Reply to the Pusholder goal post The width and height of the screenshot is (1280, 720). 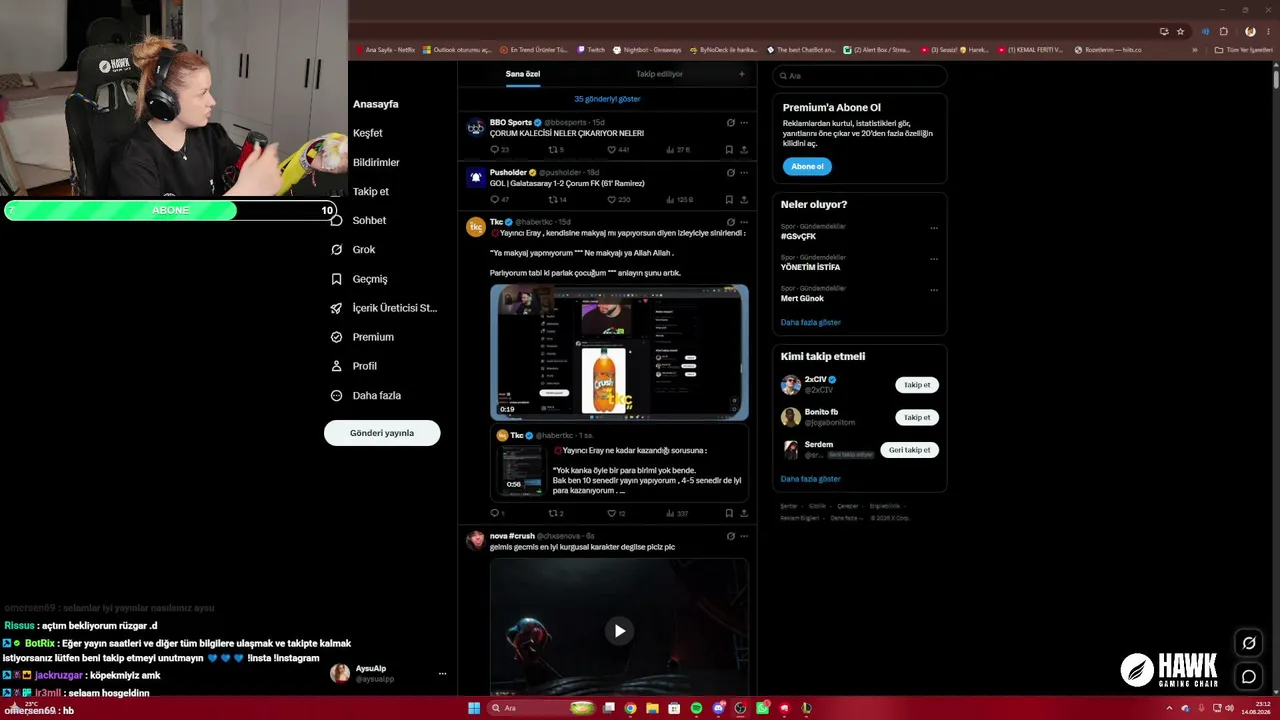[x=494, y=200]
